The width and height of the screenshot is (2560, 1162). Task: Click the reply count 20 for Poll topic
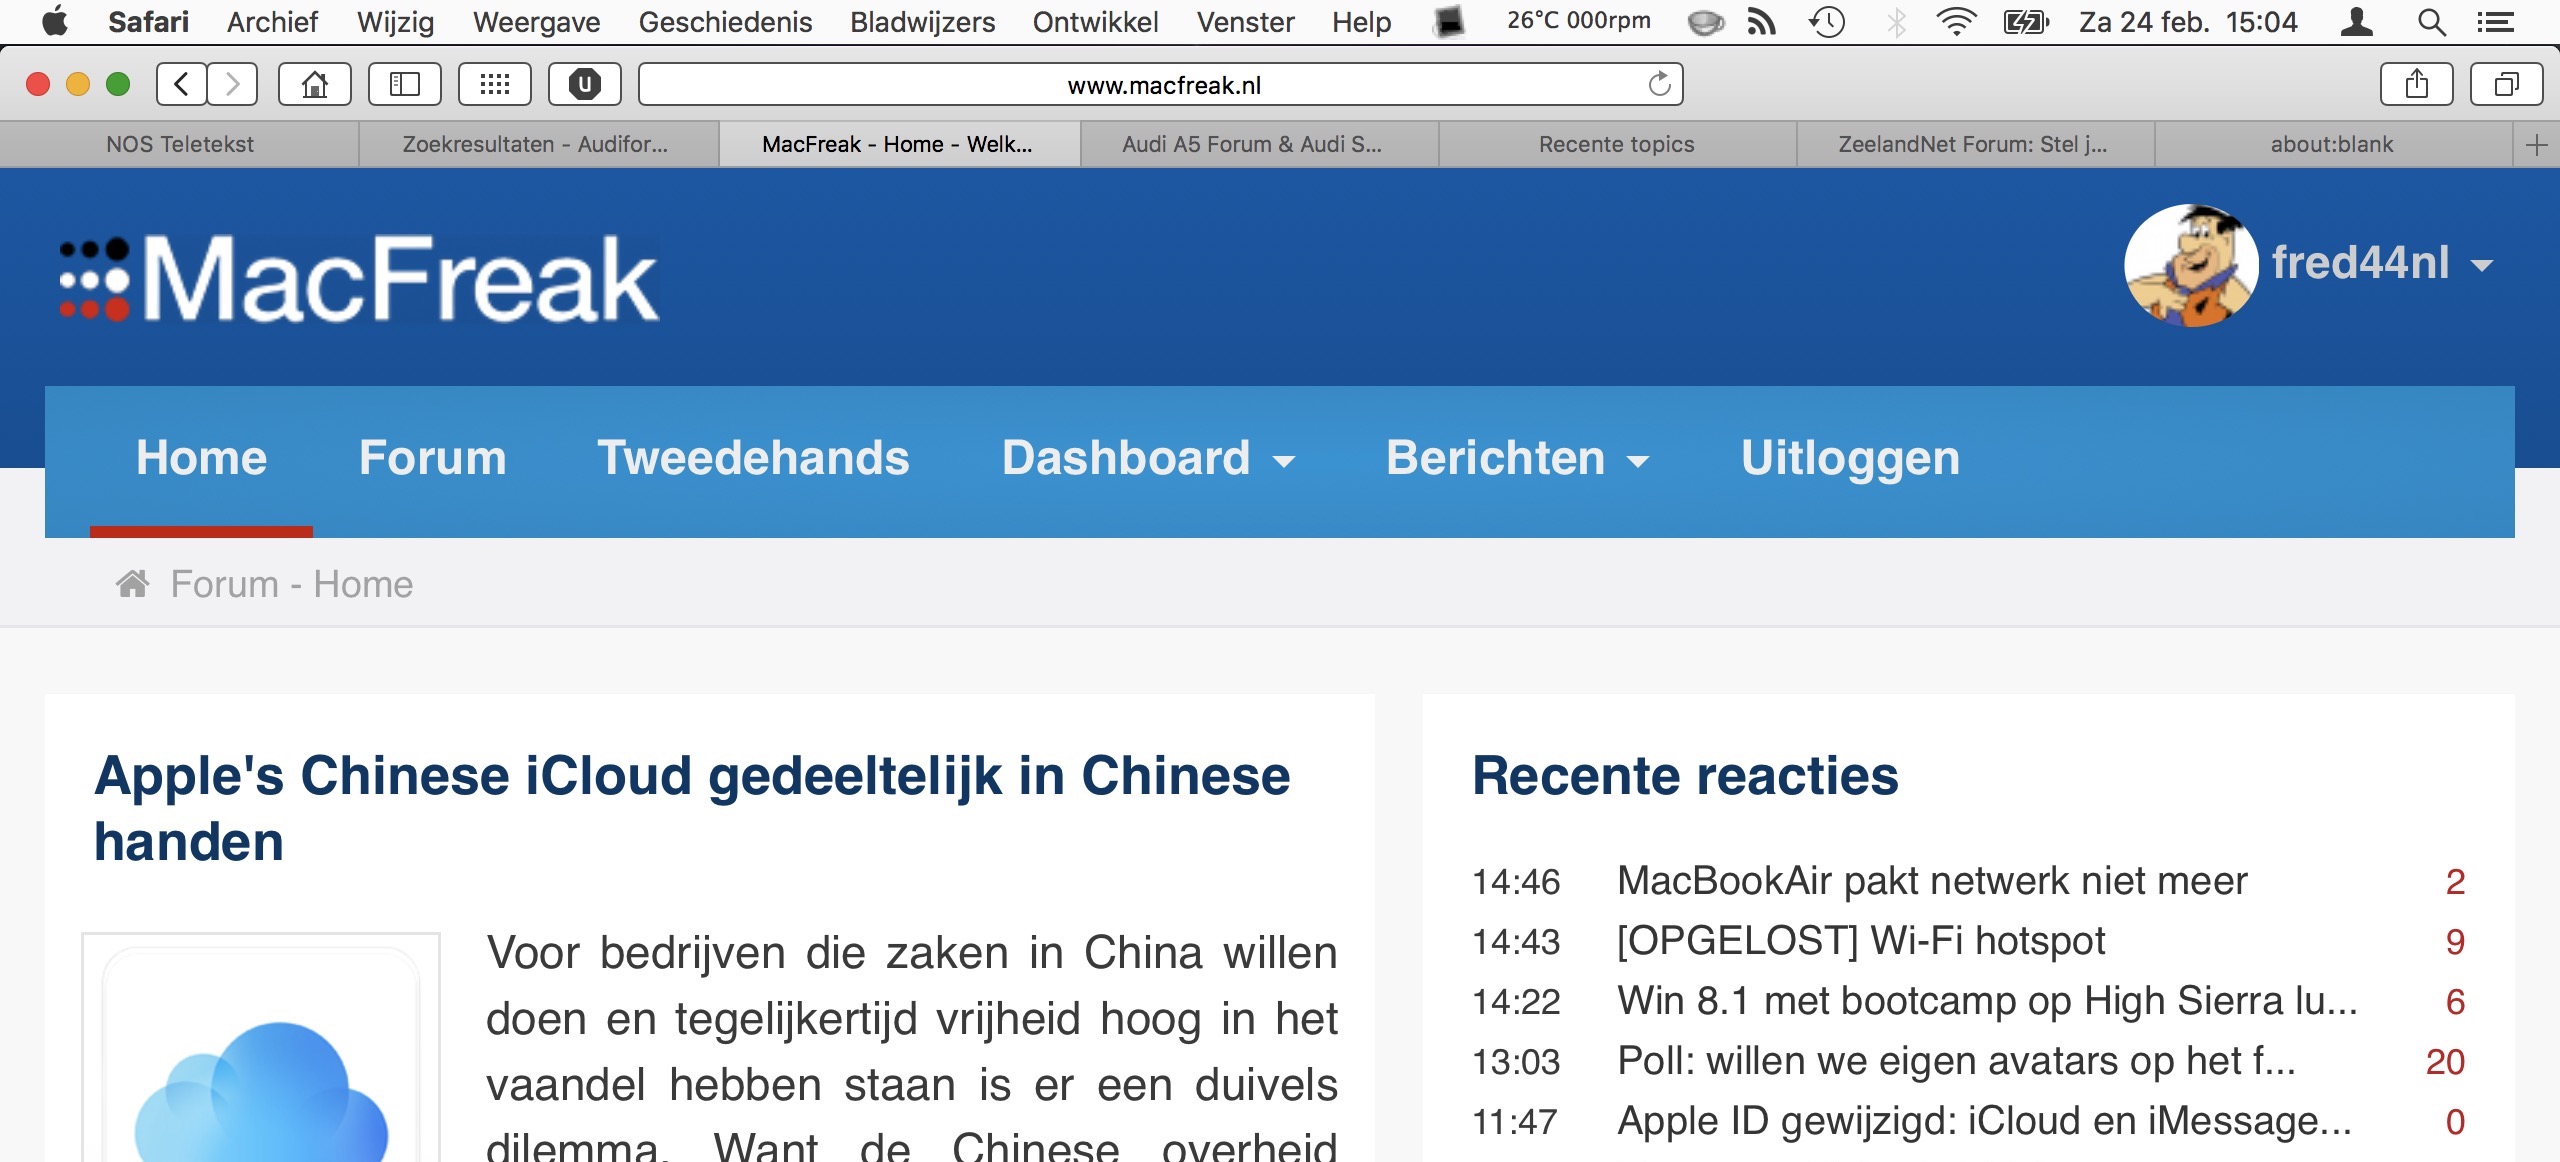coord(2445,1062)
